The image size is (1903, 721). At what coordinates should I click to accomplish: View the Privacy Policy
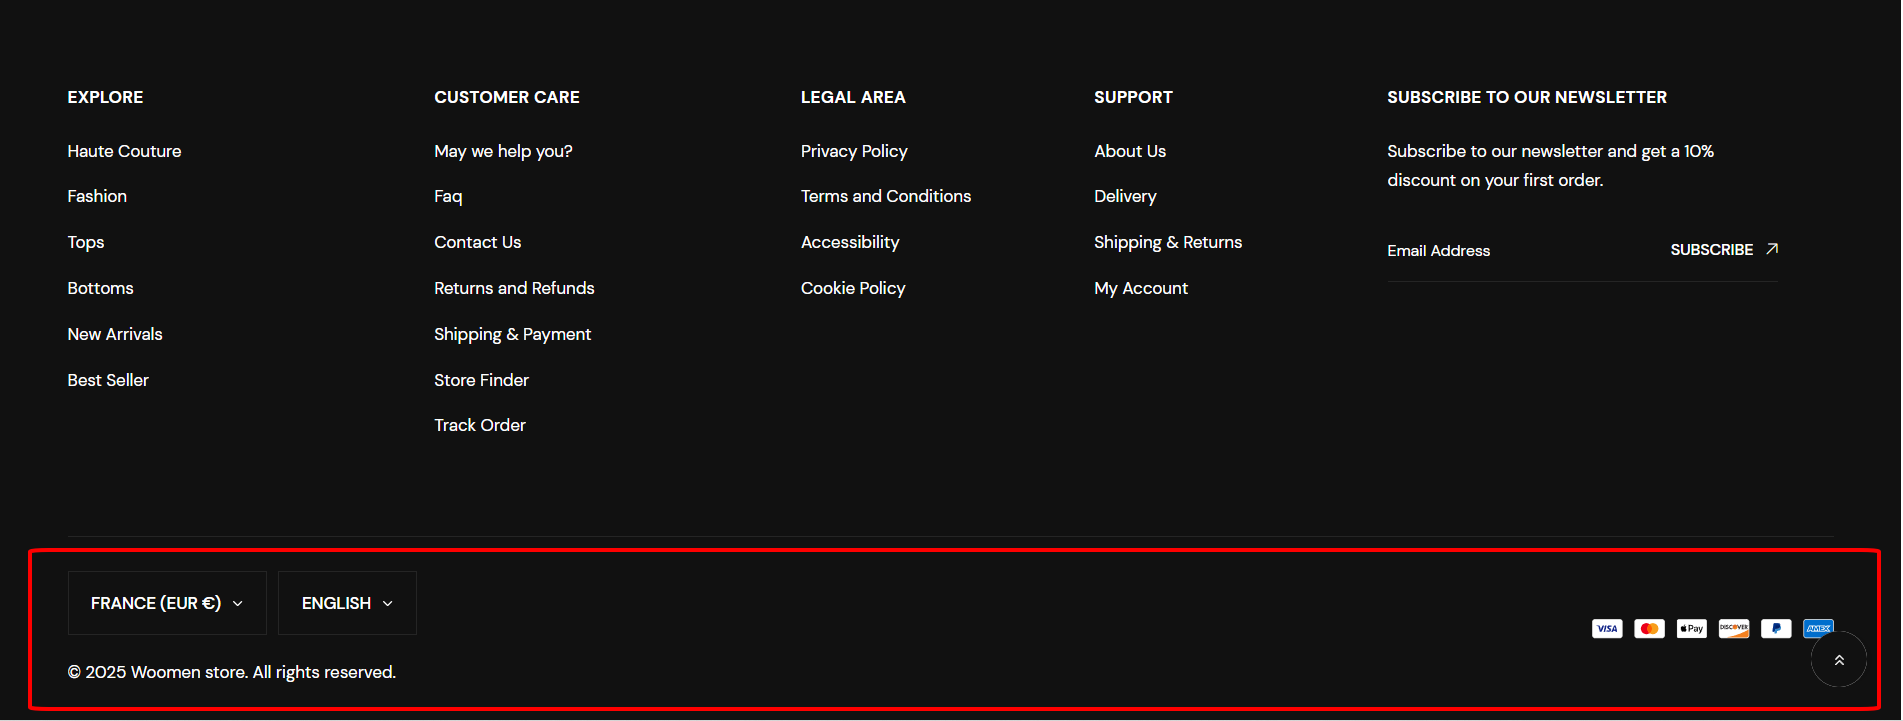pyautogui.click(x=854, y=151)
